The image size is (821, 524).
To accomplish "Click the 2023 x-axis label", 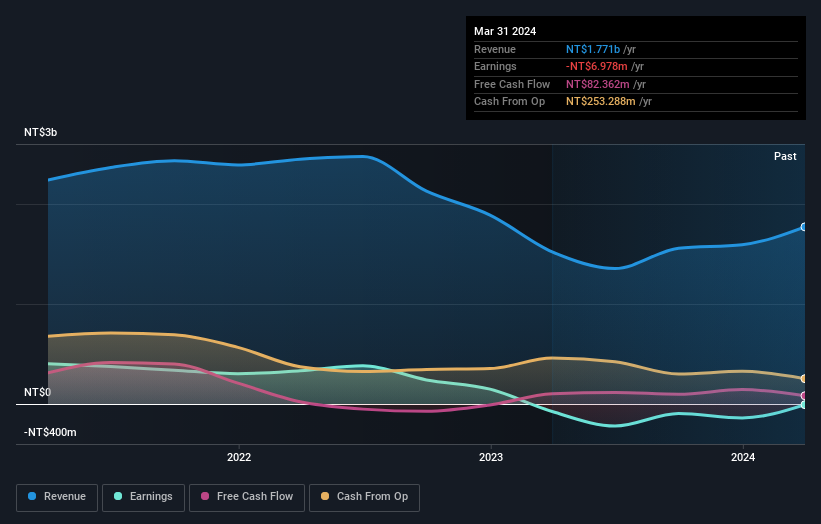I will pyautogui.click(x=491, y=457).
